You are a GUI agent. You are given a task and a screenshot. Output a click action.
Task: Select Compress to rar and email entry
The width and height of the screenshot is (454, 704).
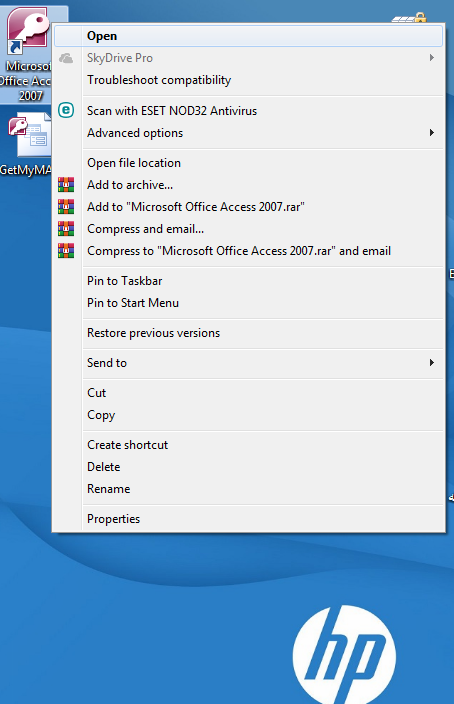(x=248, y=251)
